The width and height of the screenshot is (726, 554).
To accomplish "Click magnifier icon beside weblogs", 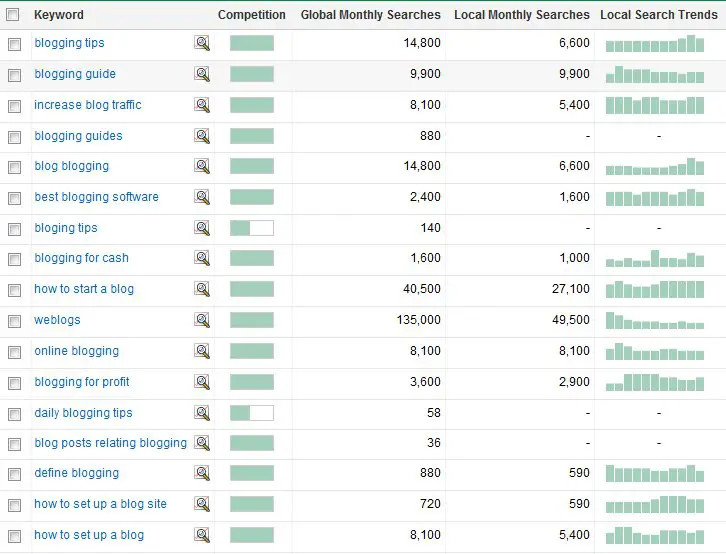I will tap(202, 320).
